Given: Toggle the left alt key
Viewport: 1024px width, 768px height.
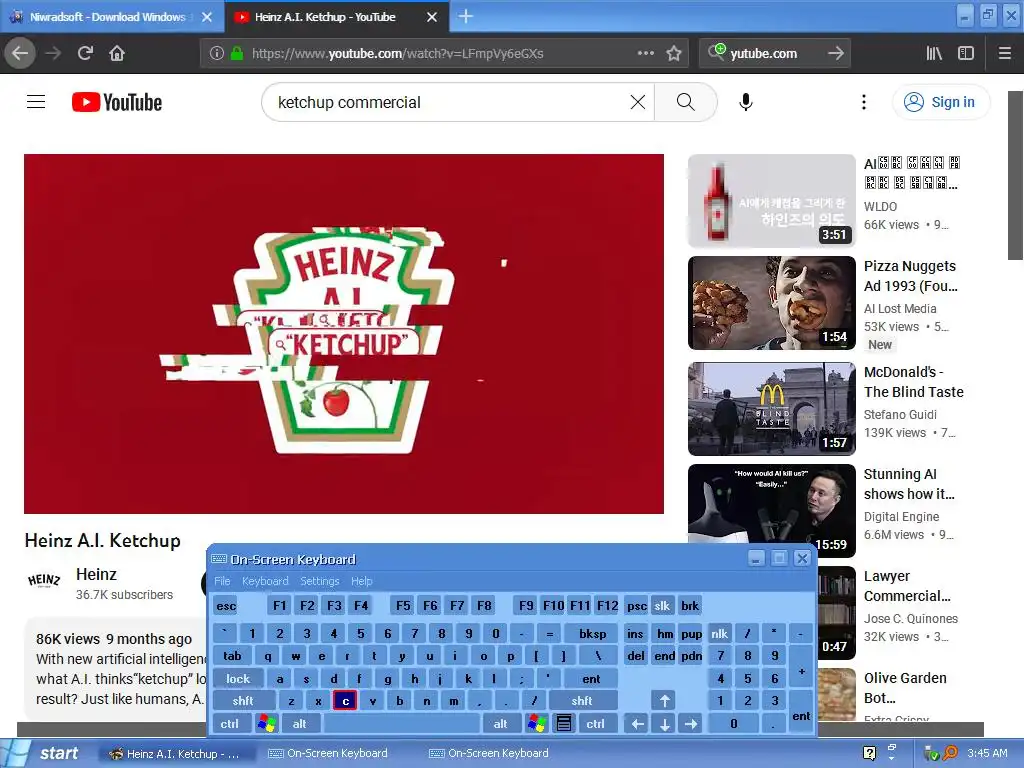Looking at the screenshot, I should coord(300,724).
